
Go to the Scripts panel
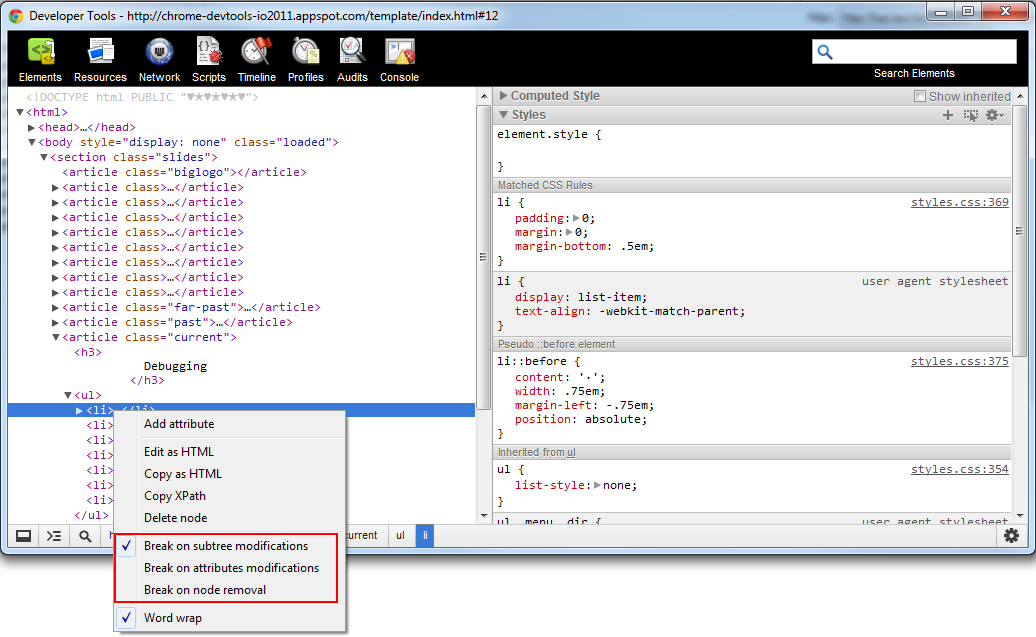[209, 59]
